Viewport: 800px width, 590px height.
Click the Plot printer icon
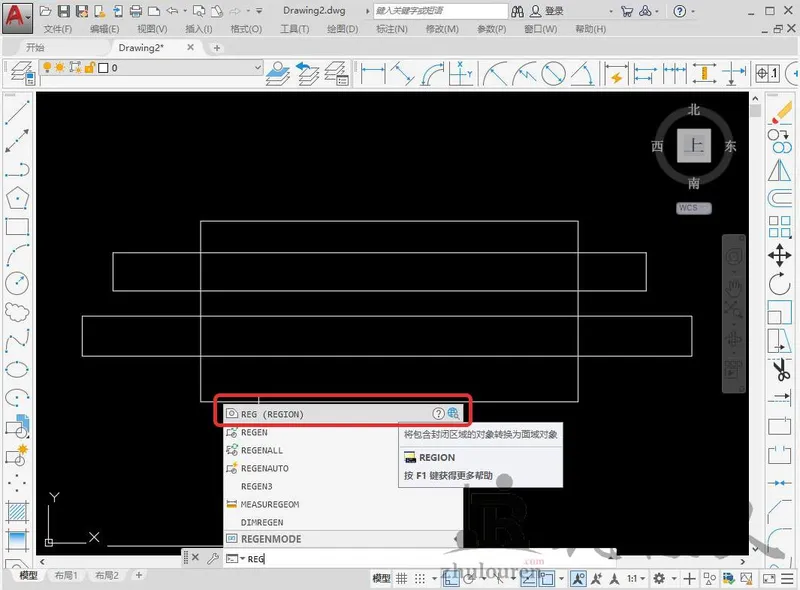(136, 11)
